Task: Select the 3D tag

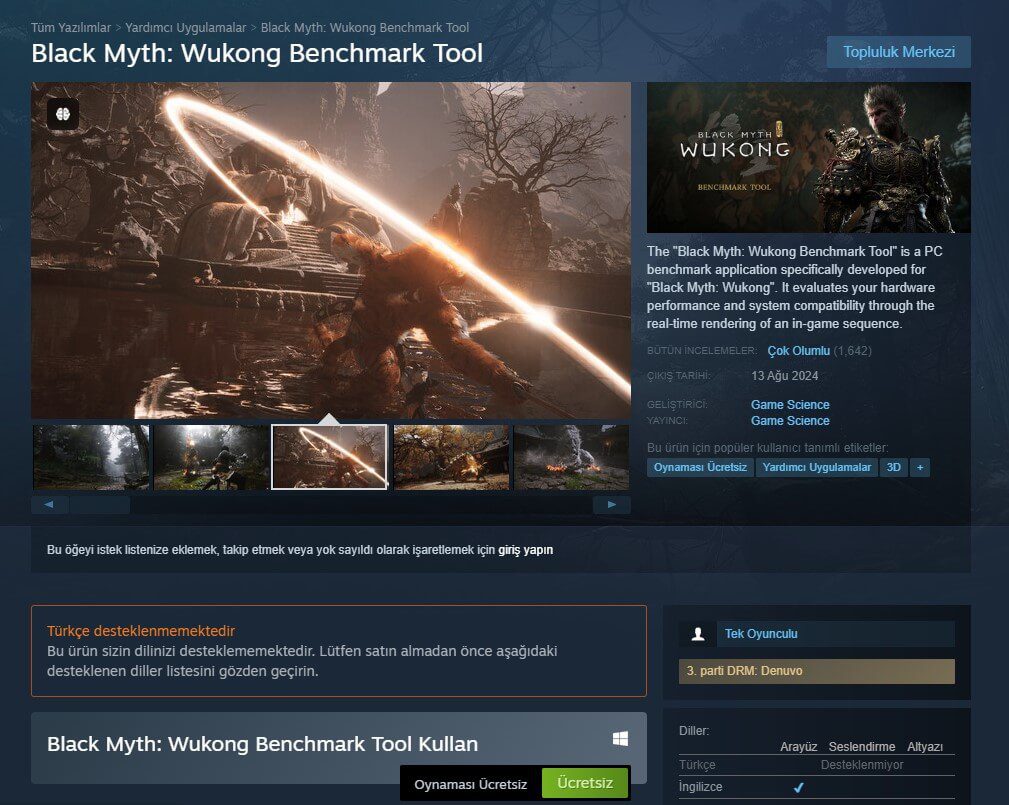Action: (x=893, y=467)
